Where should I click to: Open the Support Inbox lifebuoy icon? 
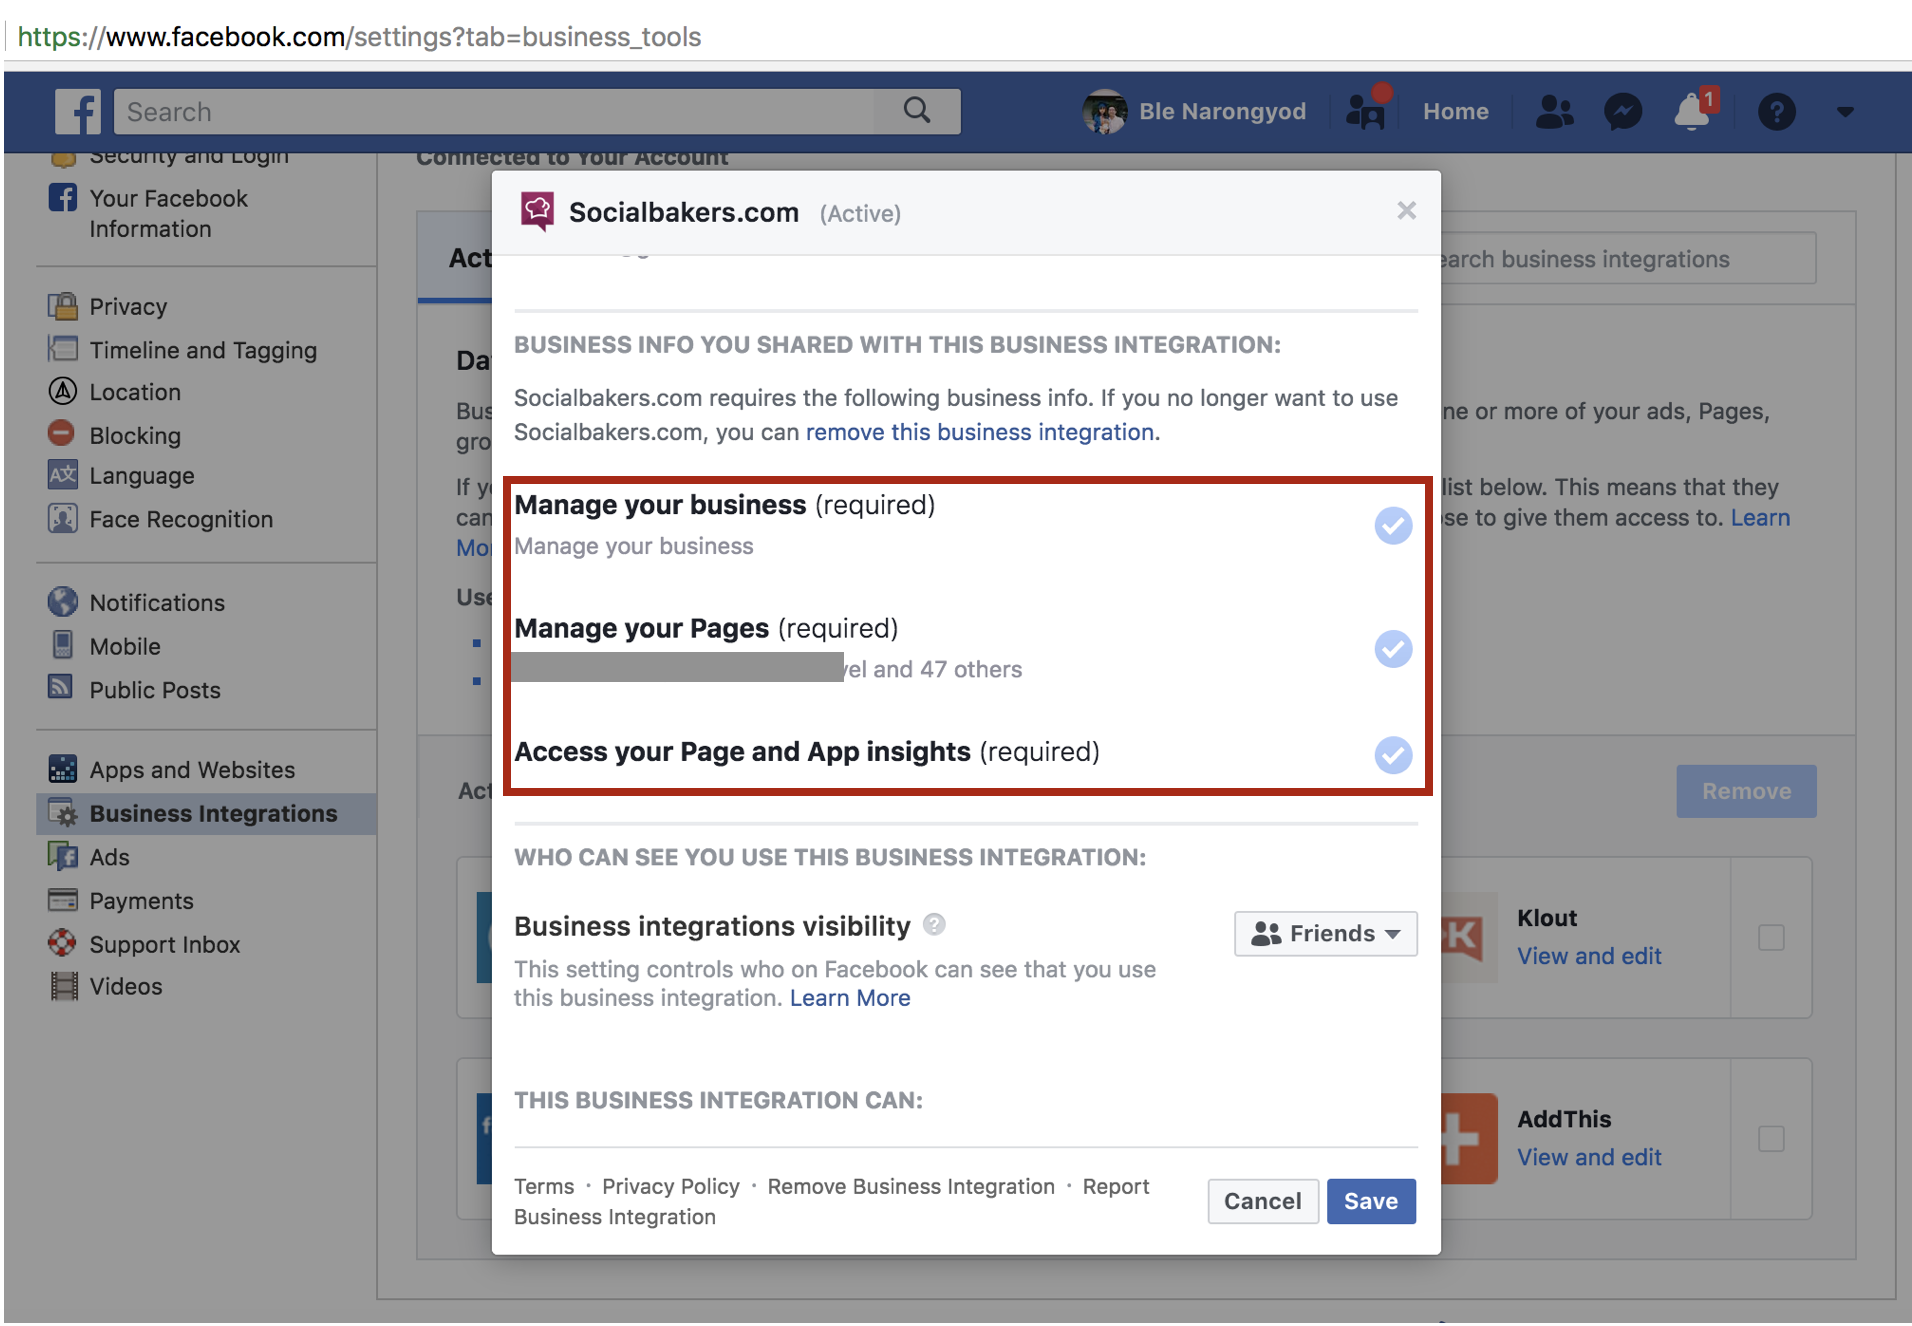coord(62,943)
